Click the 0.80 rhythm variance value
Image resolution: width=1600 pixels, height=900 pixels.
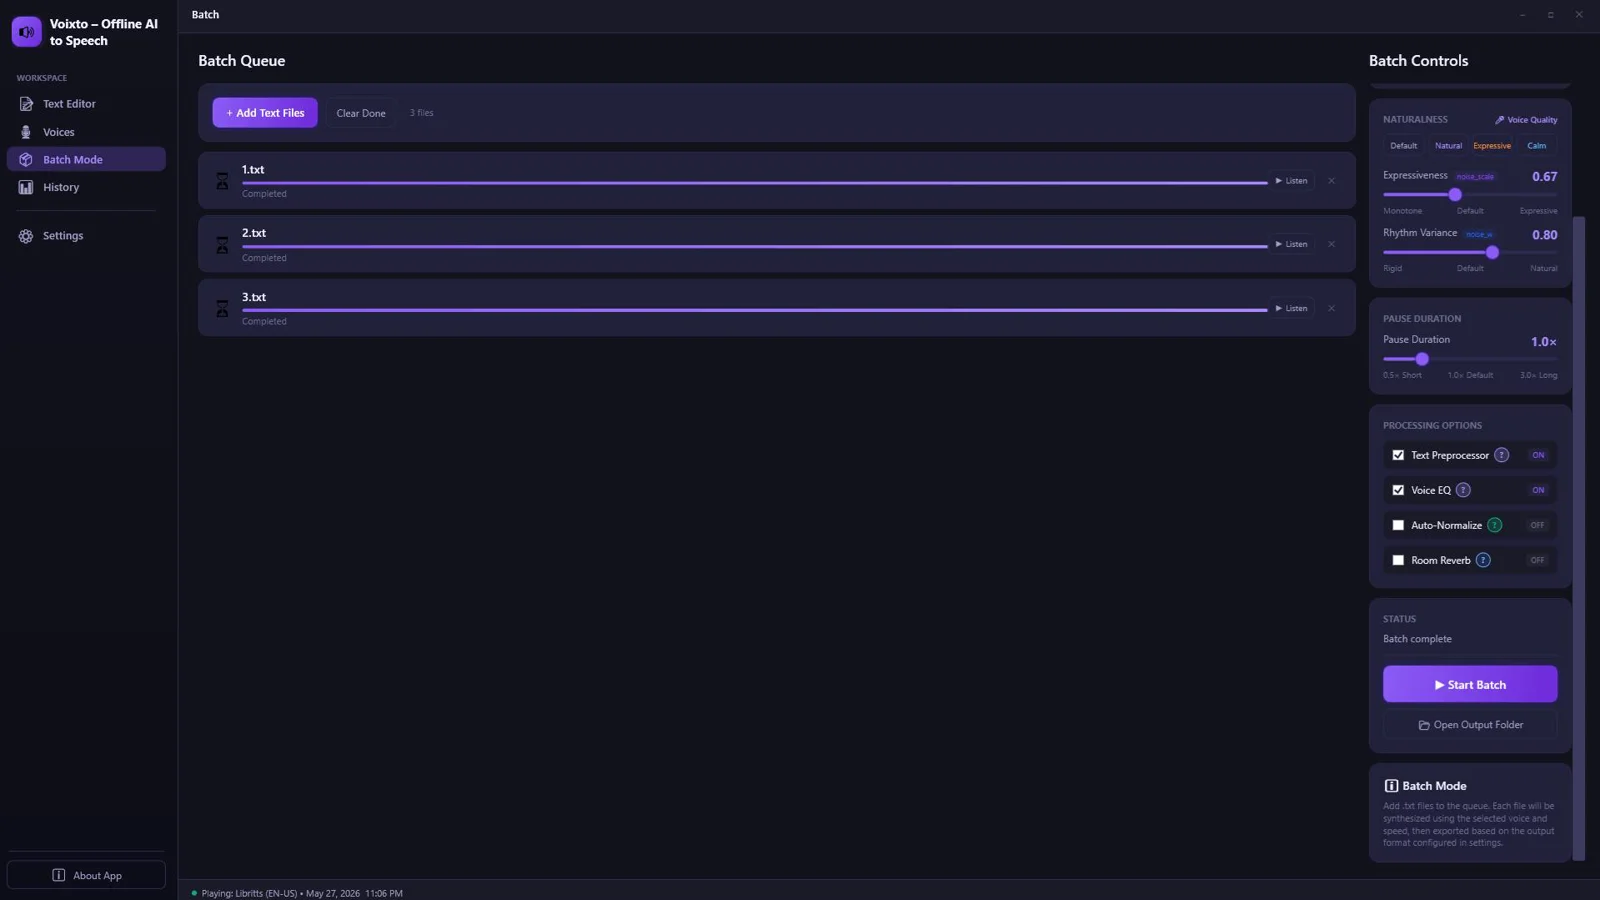pos(1544,235)
